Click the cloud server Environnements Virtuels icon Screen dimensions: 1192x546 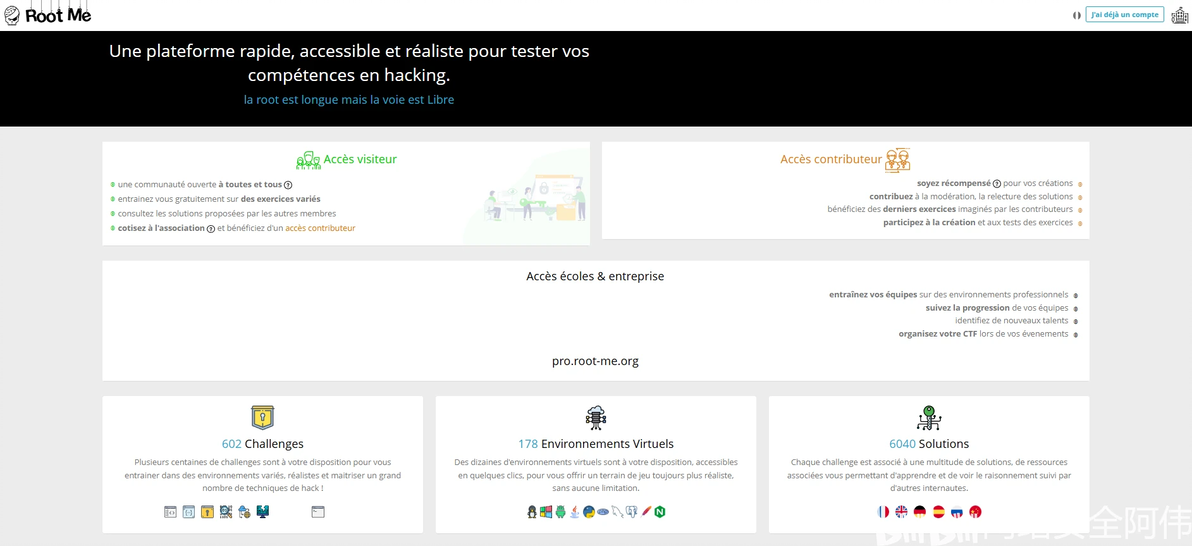tap(596, 417)
